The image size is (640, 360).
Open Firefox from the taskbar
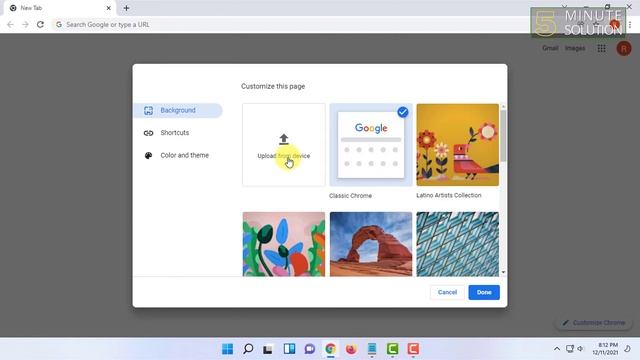351,349
